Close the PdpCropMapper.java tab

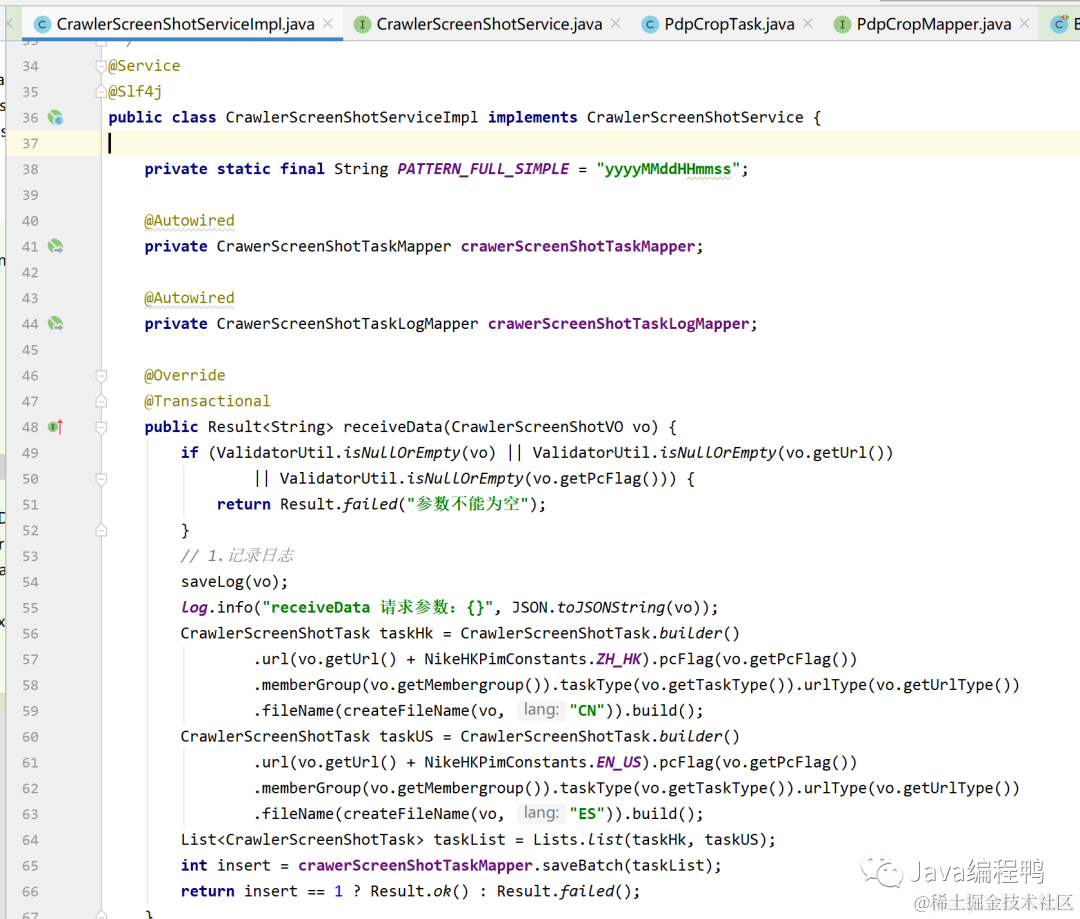click(1025, 23)
